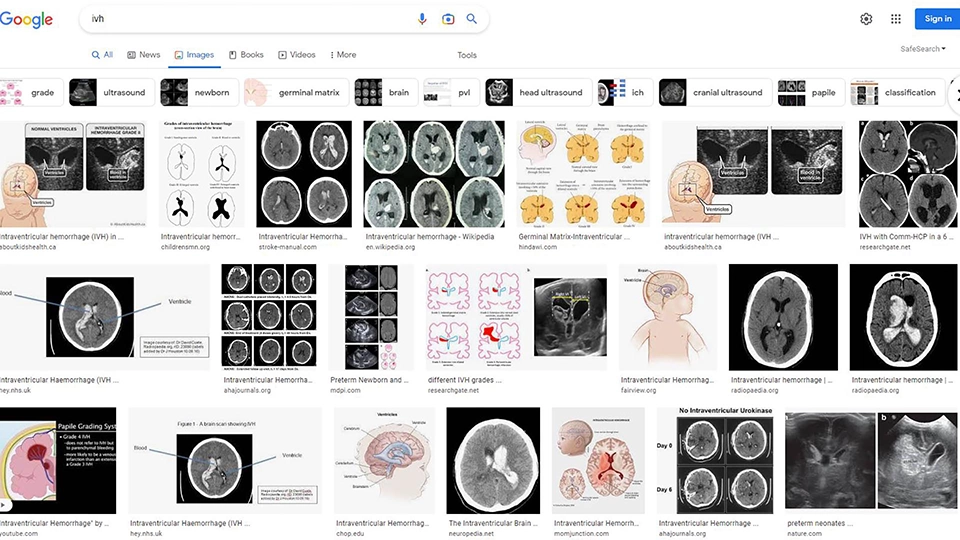Click the en.wikipedia.org source link
The height and width of the screenshot is (540, 960).
pyautogui.click(x=390, y=247)
